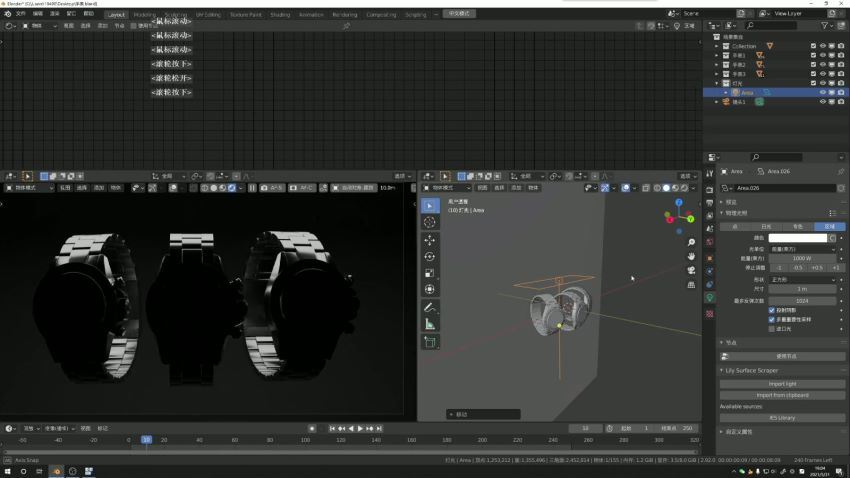Click the 能量(乘方) 1000 W field
Viewport: 850px width, 478px height.
[801, 258]
